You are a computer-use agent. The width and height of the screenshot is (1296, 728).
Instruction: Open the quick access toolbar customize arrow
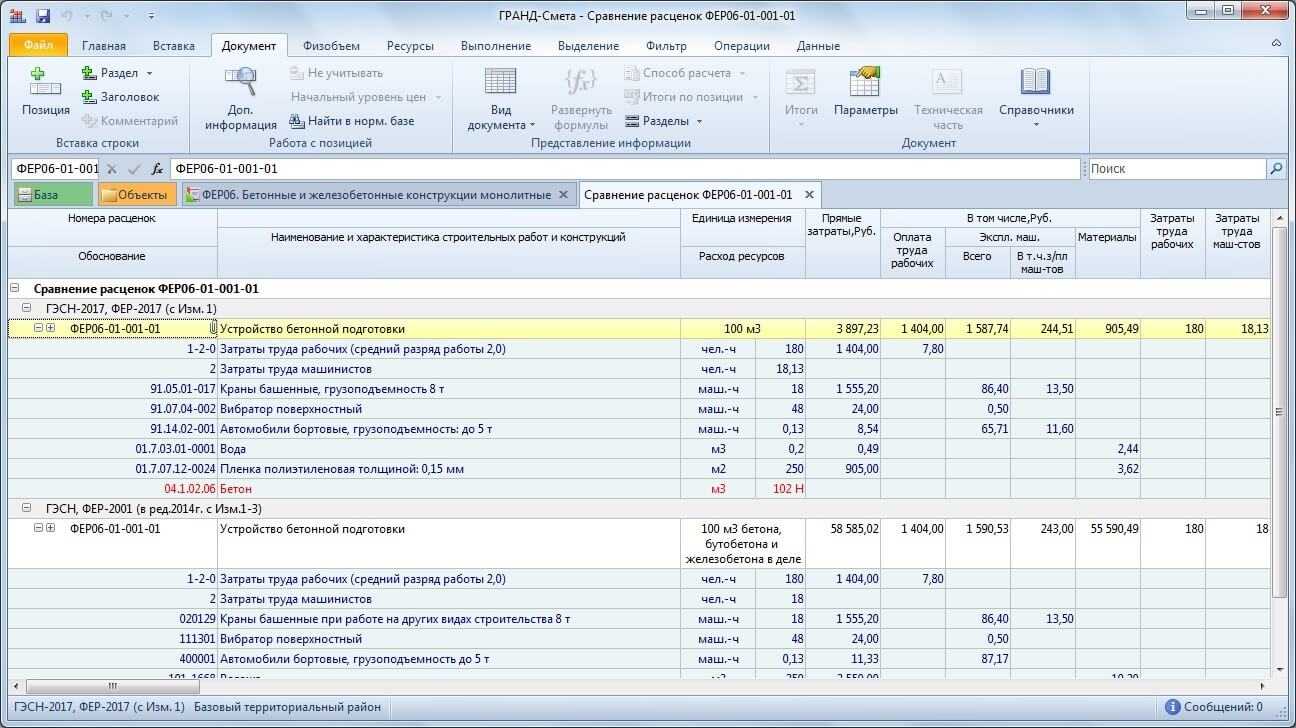[151, 17]
